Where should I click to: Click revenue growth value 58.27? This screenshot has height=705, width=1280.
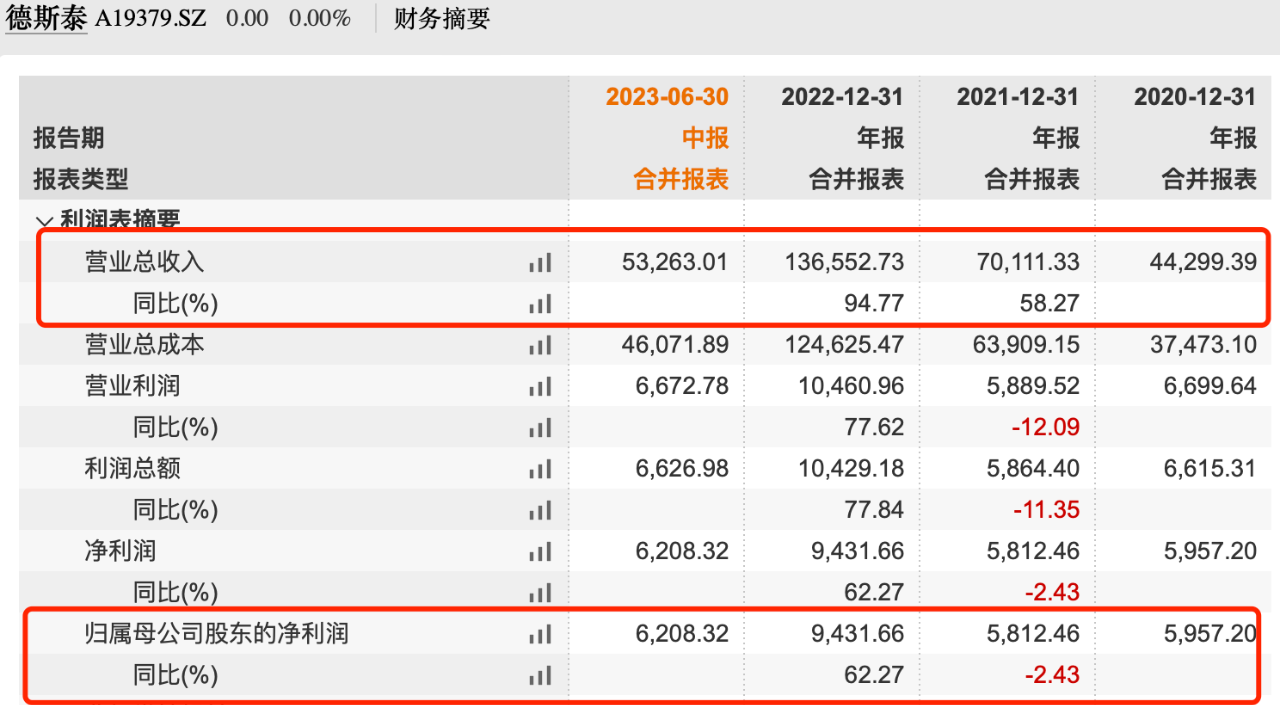(1050, 304)
